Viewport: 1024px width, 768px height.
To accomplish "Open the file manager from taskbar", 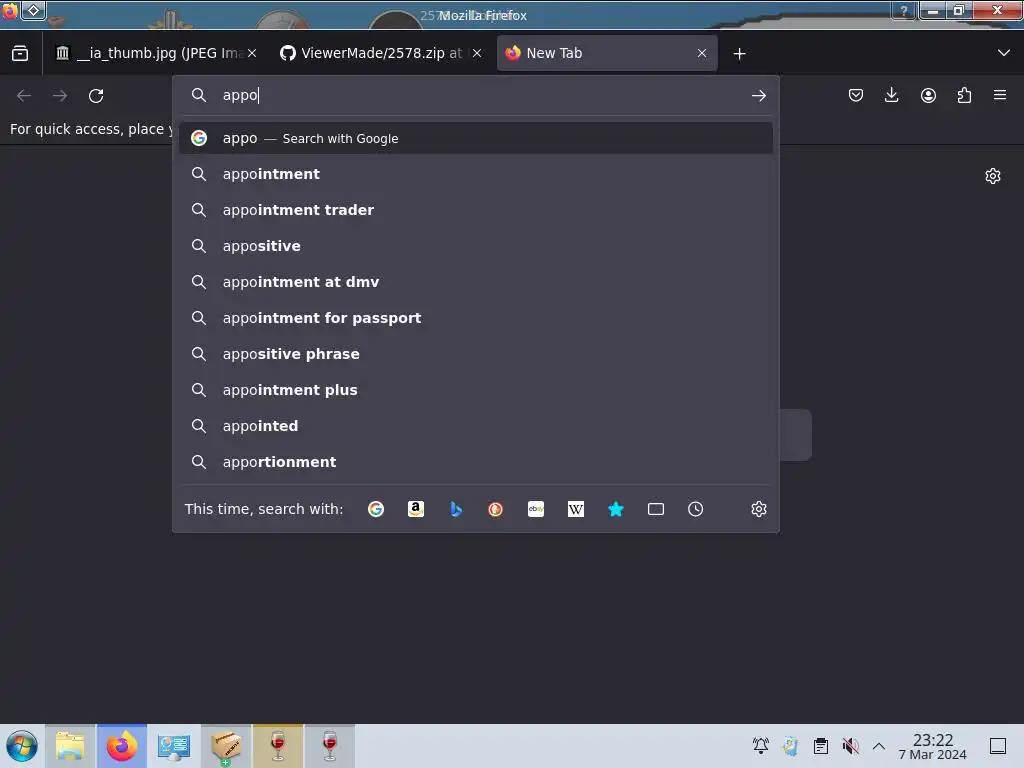I will tap(70, 746).
